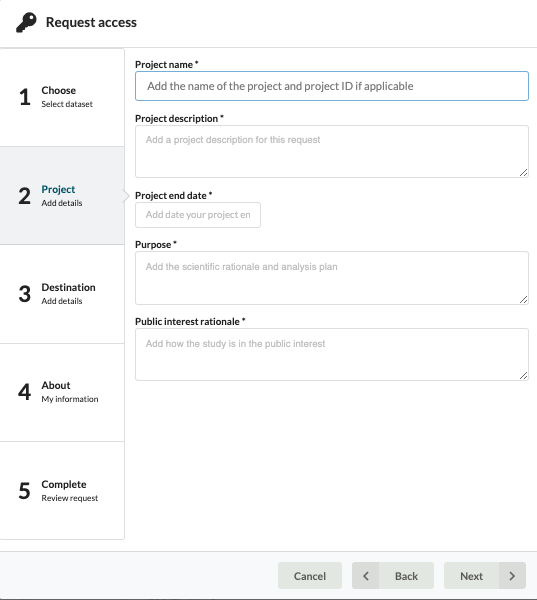Click the left chevron on Back button

click(x=366, y=576)
